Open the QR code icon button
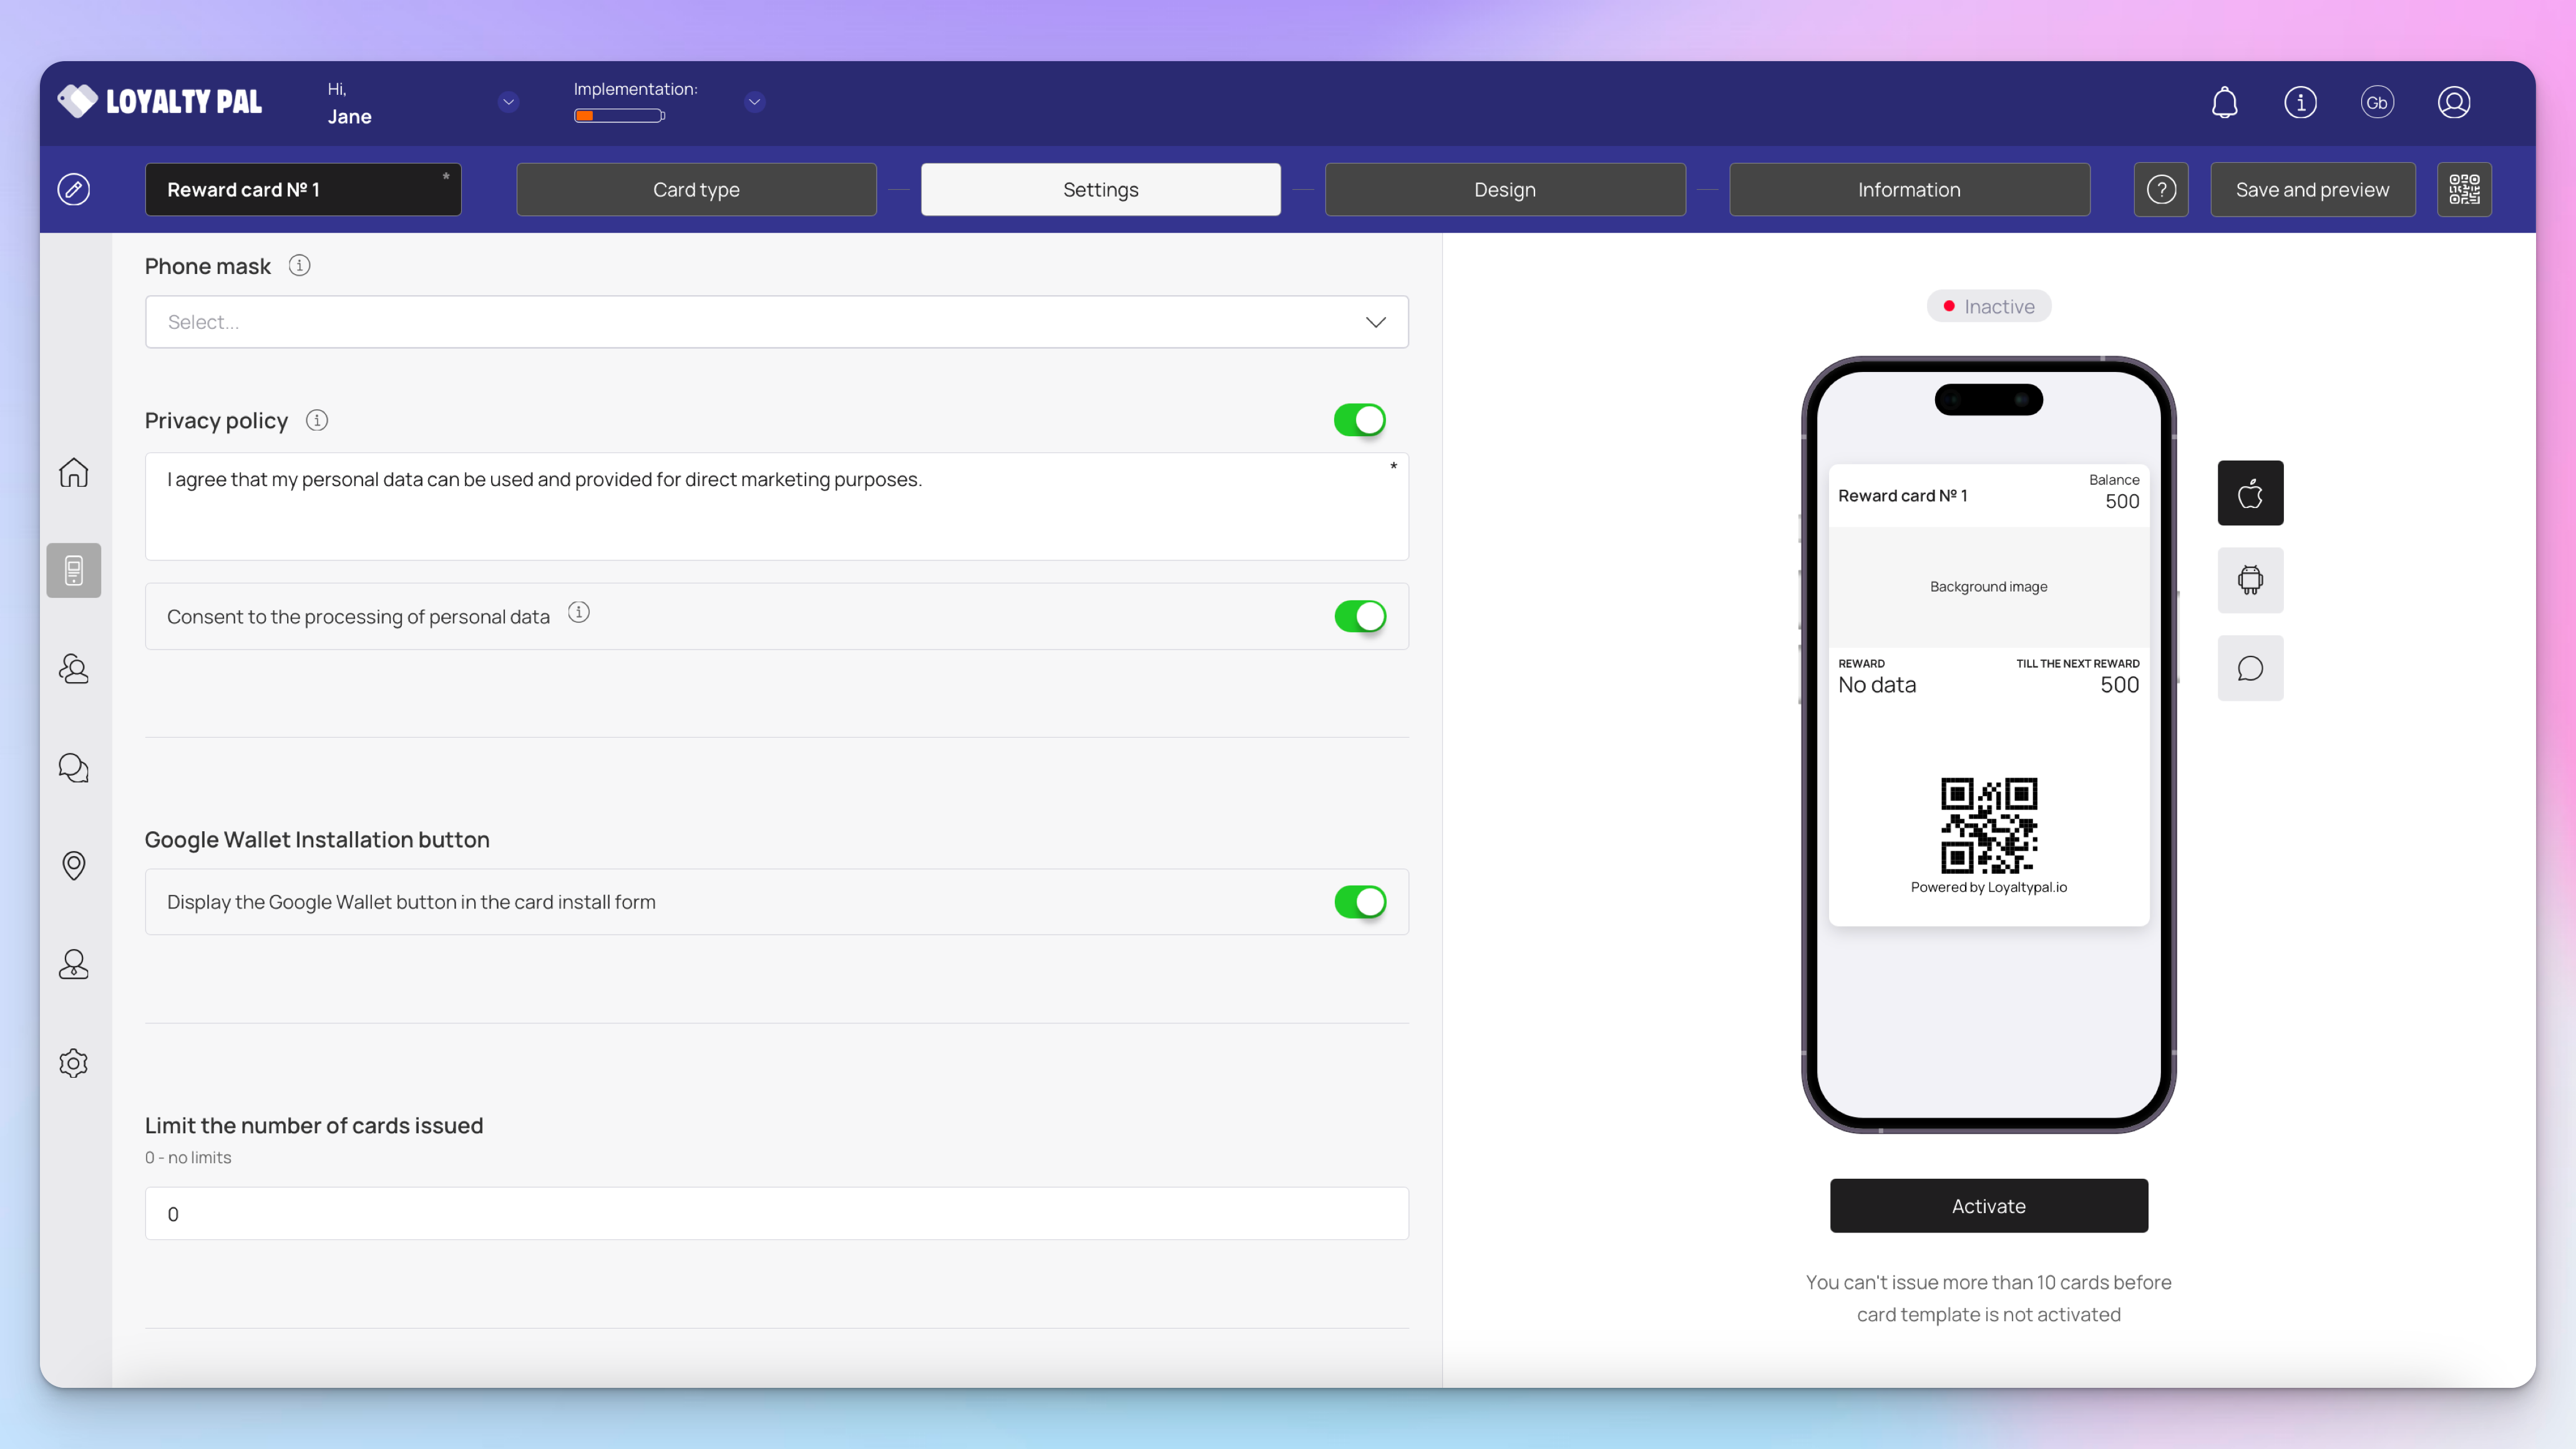The width and height of the screenshot is (2576, 1449). [x=2464, y=189]
